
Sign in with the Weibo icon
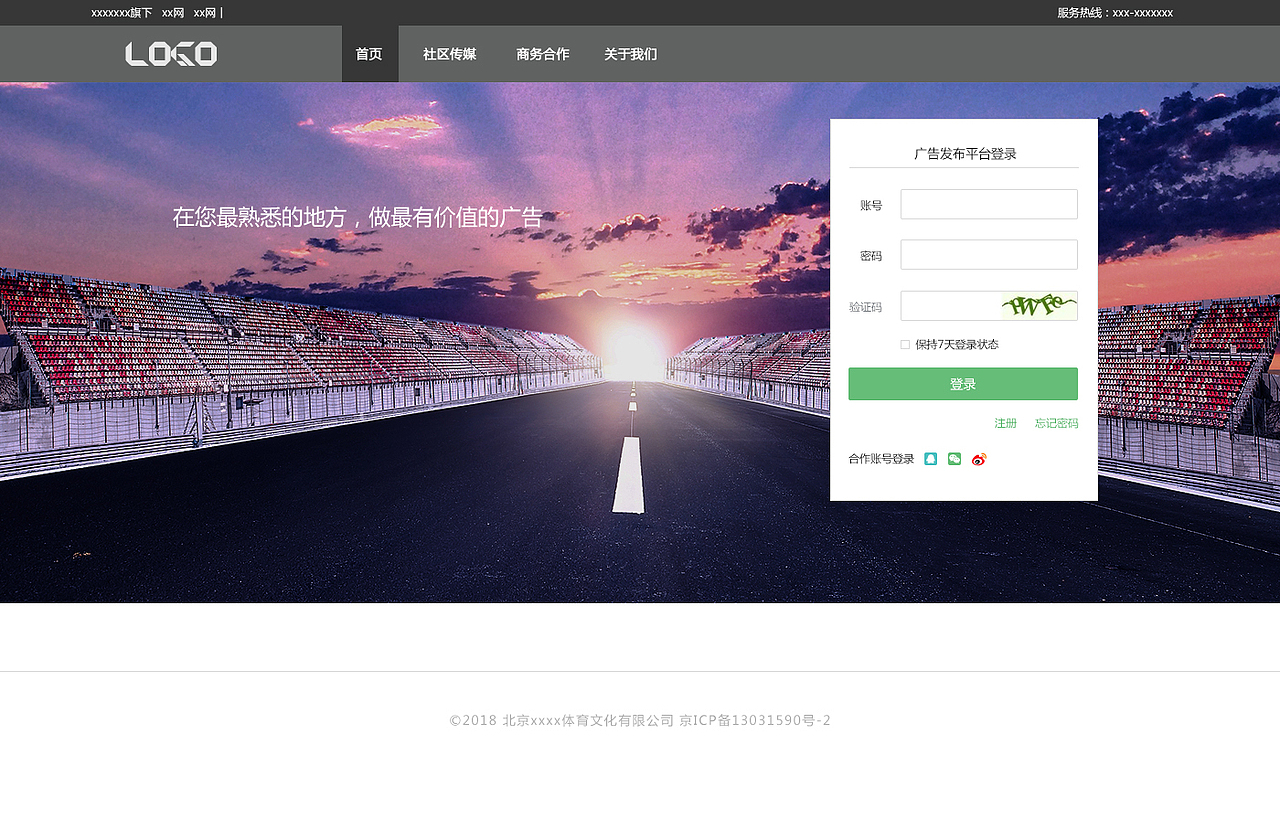(978, 458)
